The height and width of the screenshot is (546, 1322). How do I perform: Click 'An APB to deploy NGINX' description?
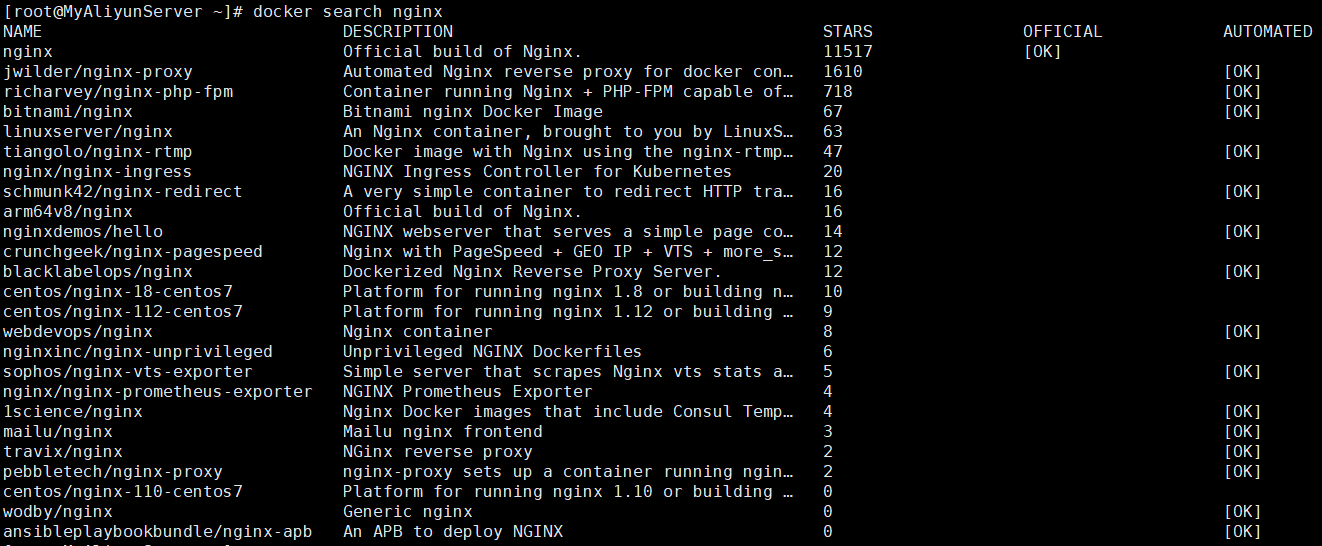click(x=453, y=531)
